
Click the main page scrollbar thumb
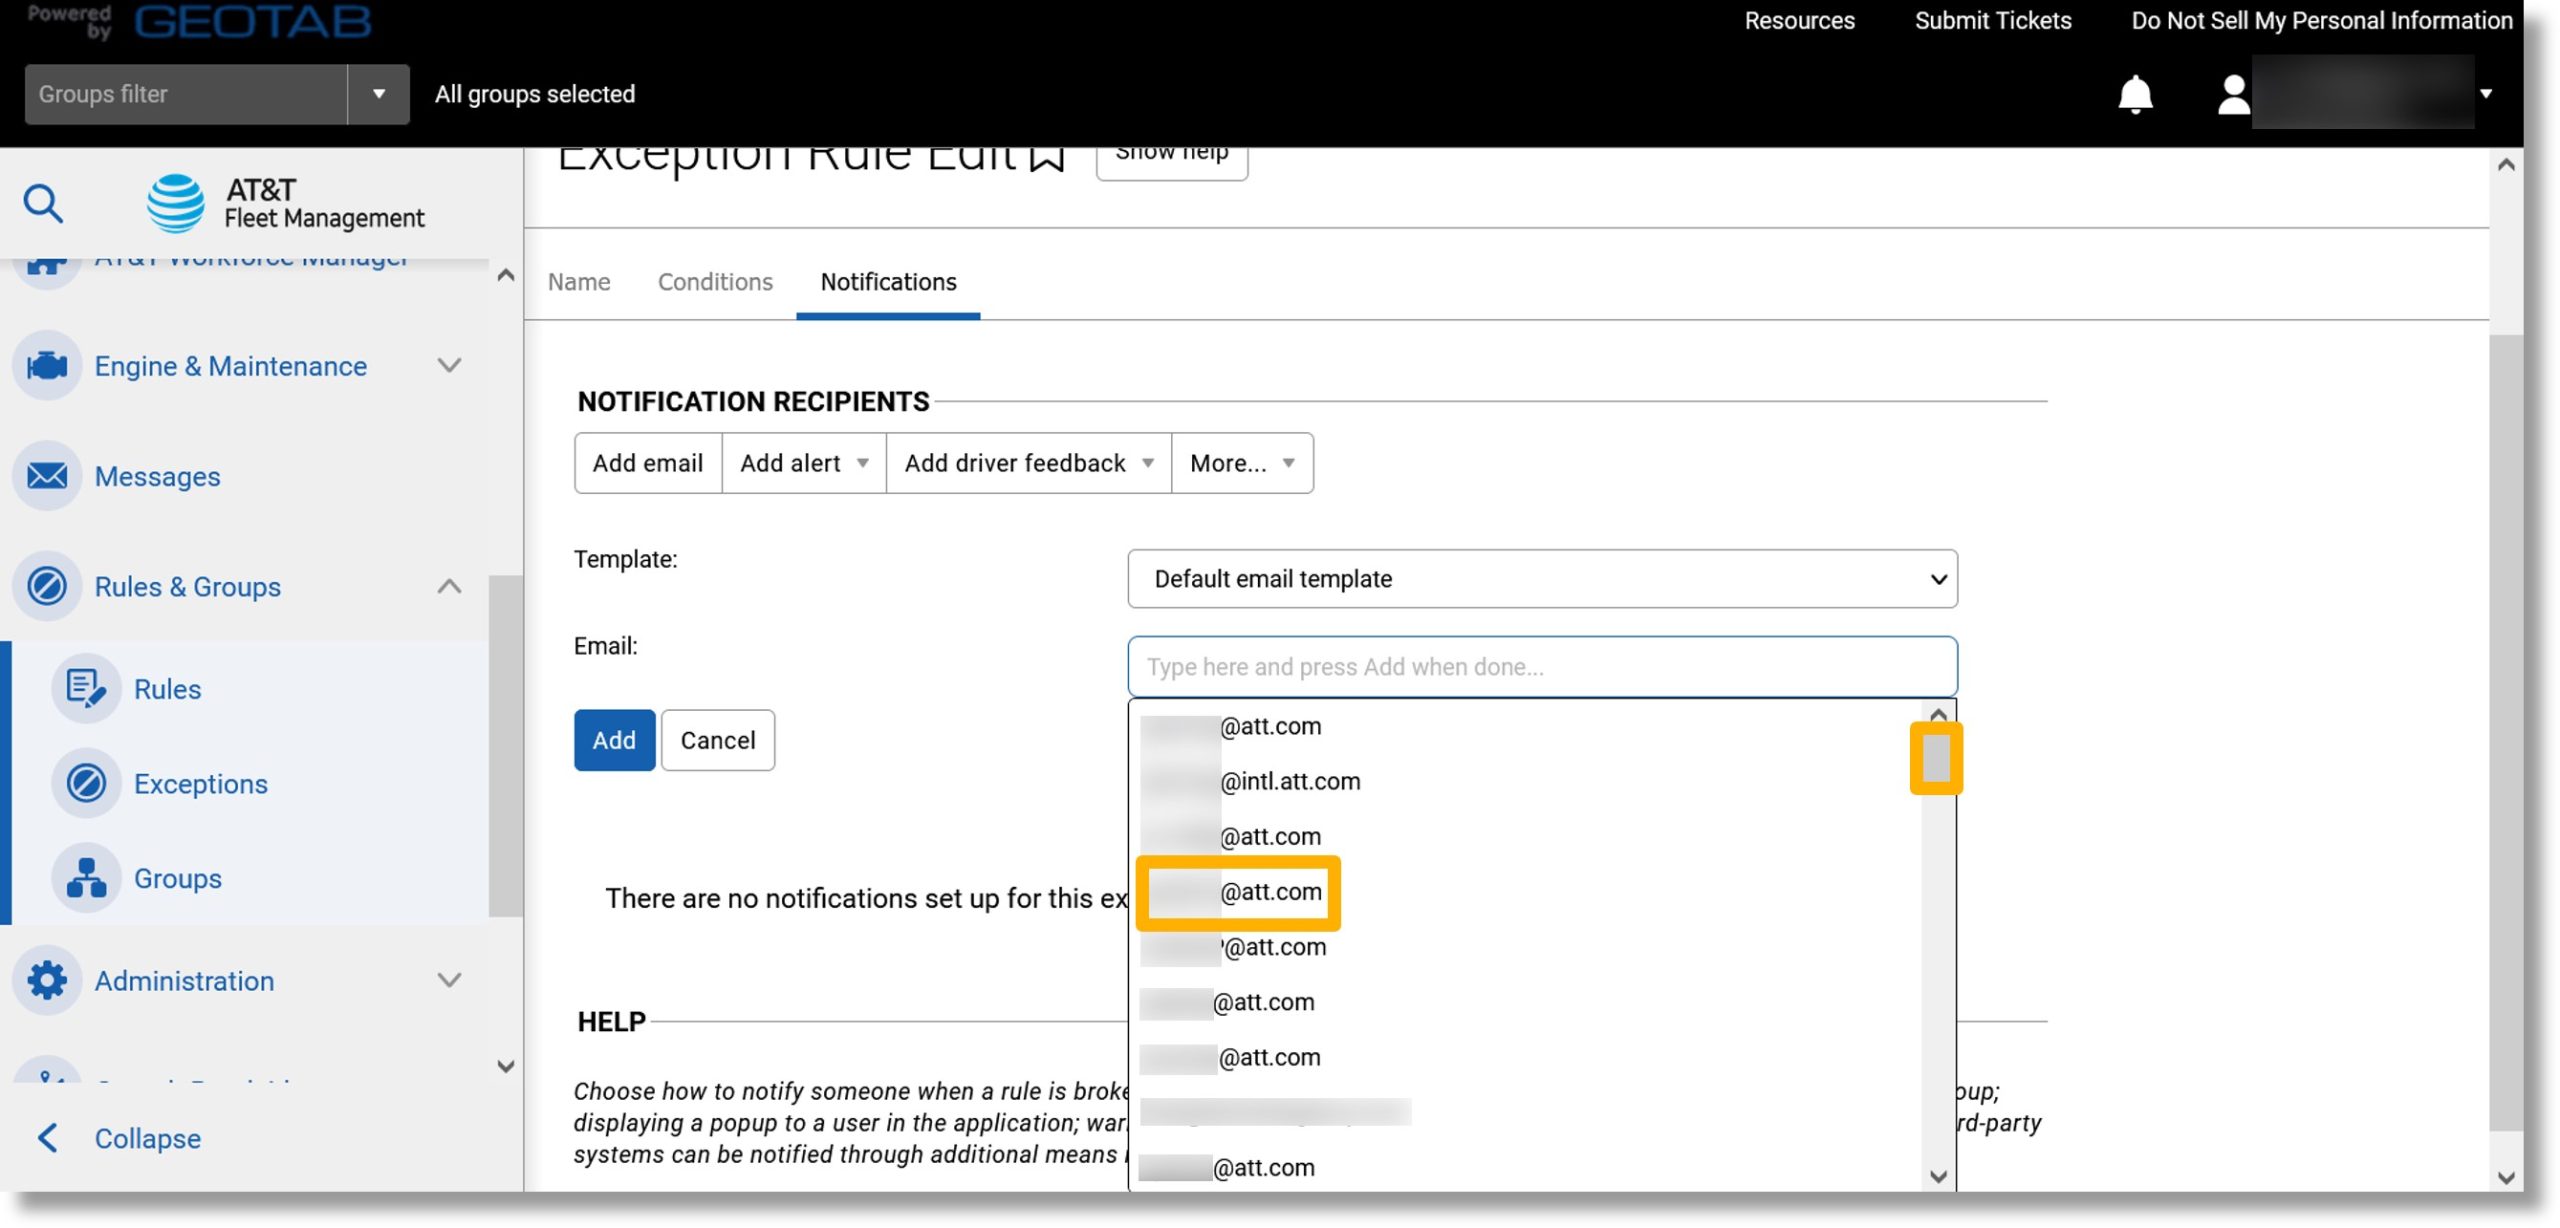pos(2506,733)
